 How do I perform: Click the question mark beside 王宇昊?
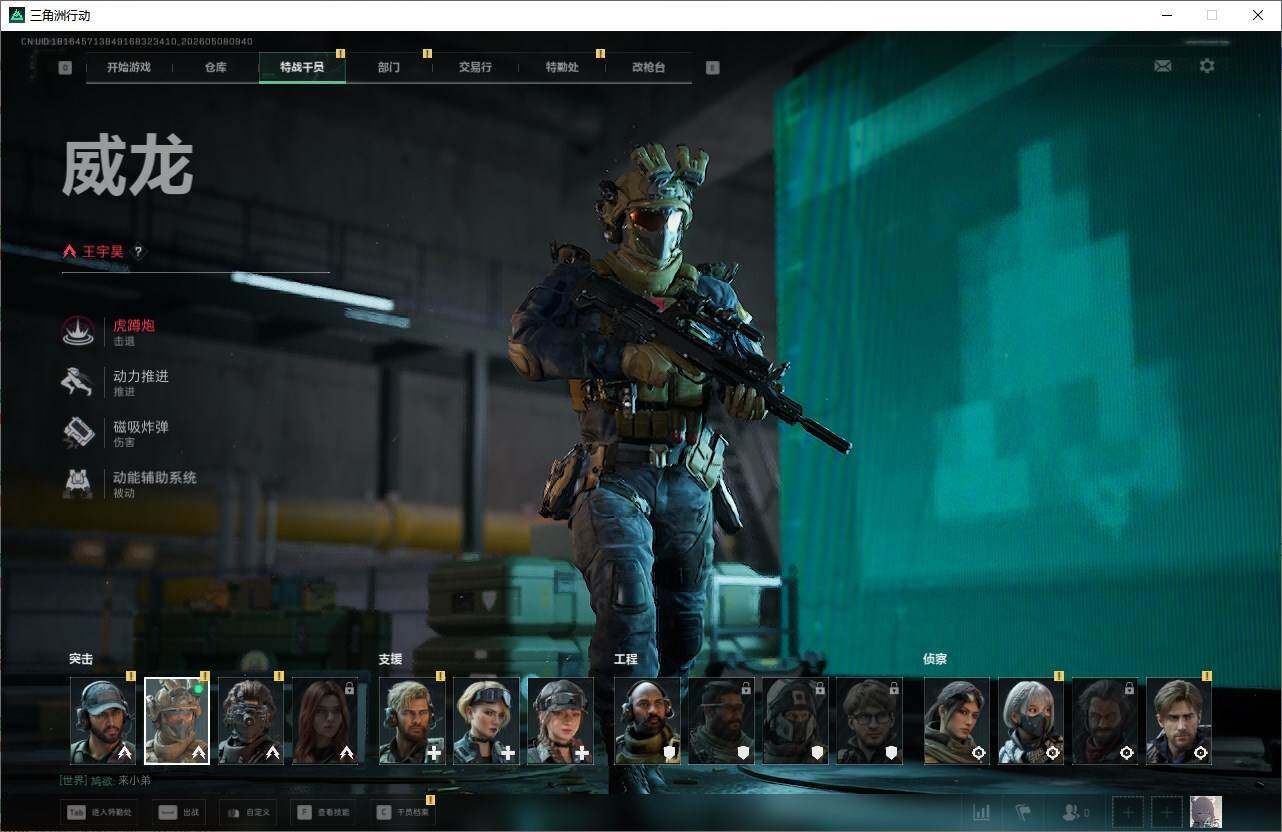point(139,252)
